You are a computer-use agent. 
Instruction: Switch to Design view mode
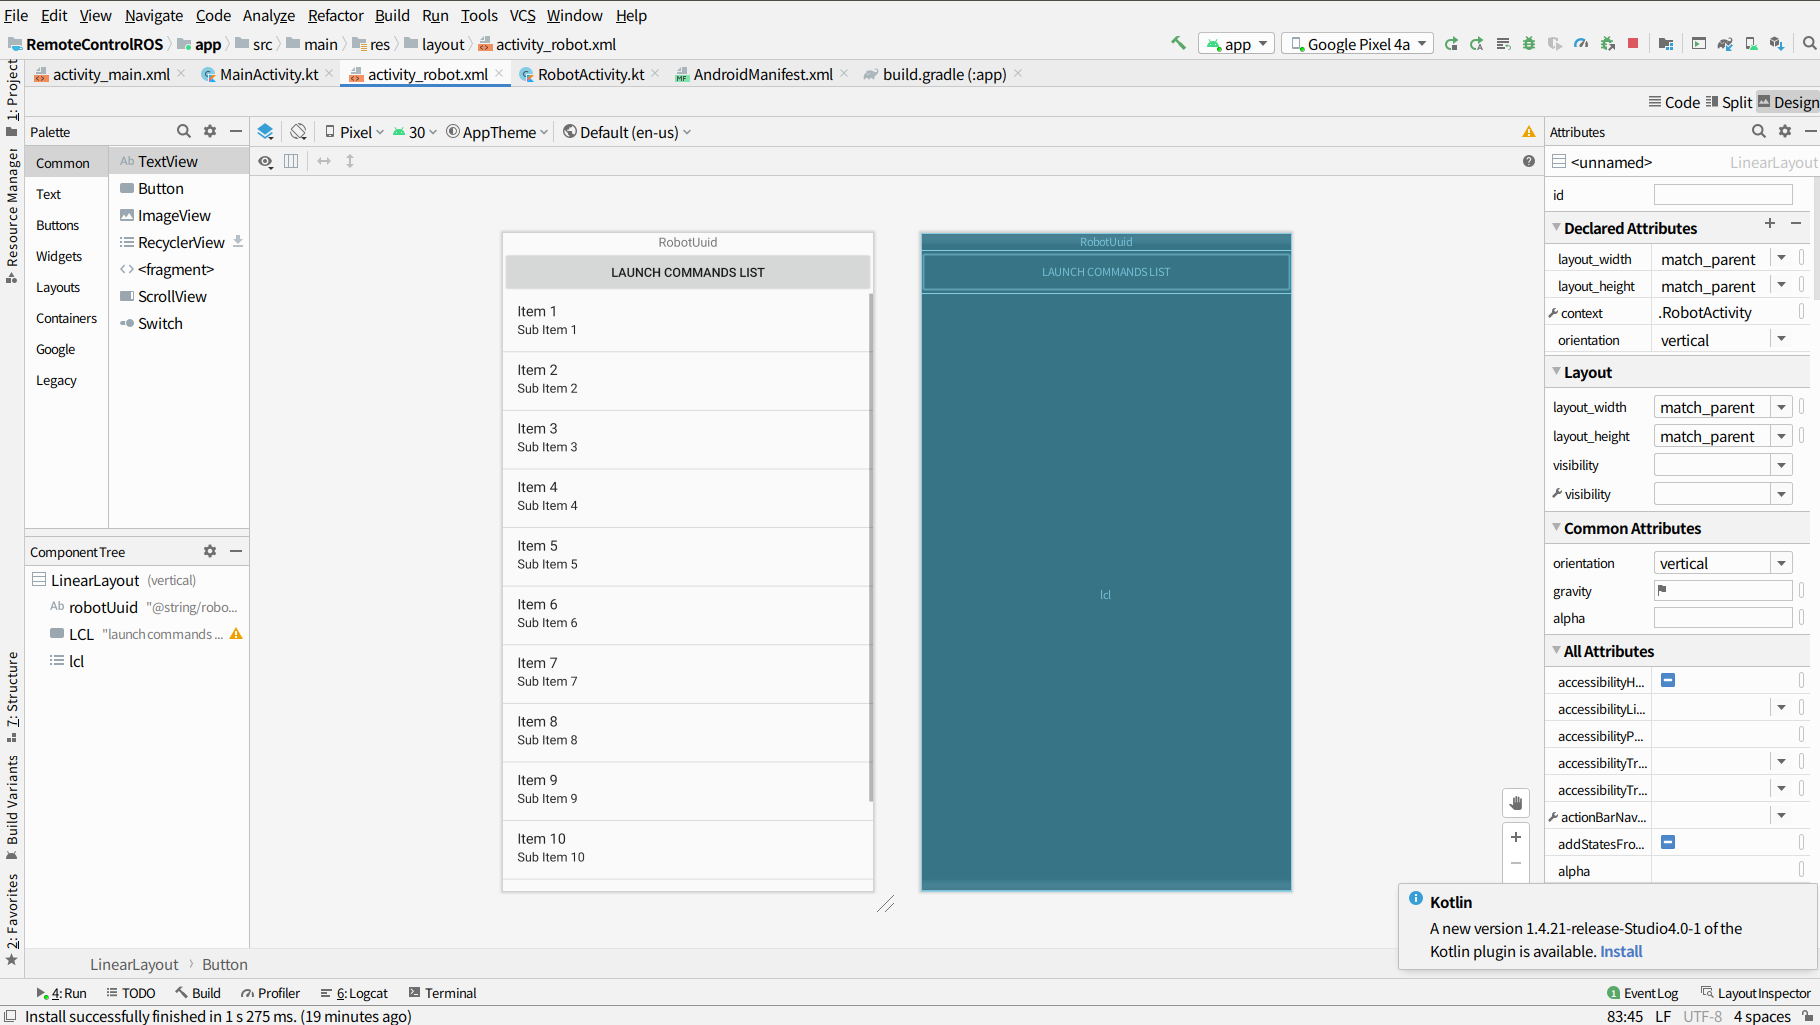tap(1789, 102)
